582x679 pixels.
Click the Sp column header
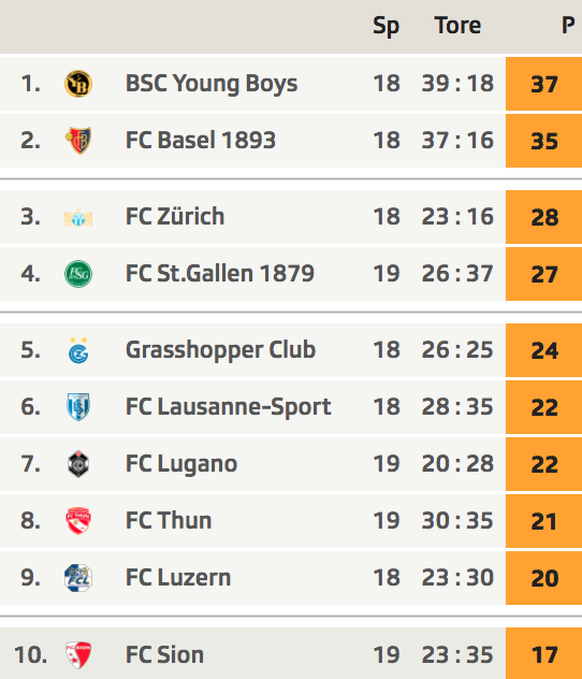point(386,26)
